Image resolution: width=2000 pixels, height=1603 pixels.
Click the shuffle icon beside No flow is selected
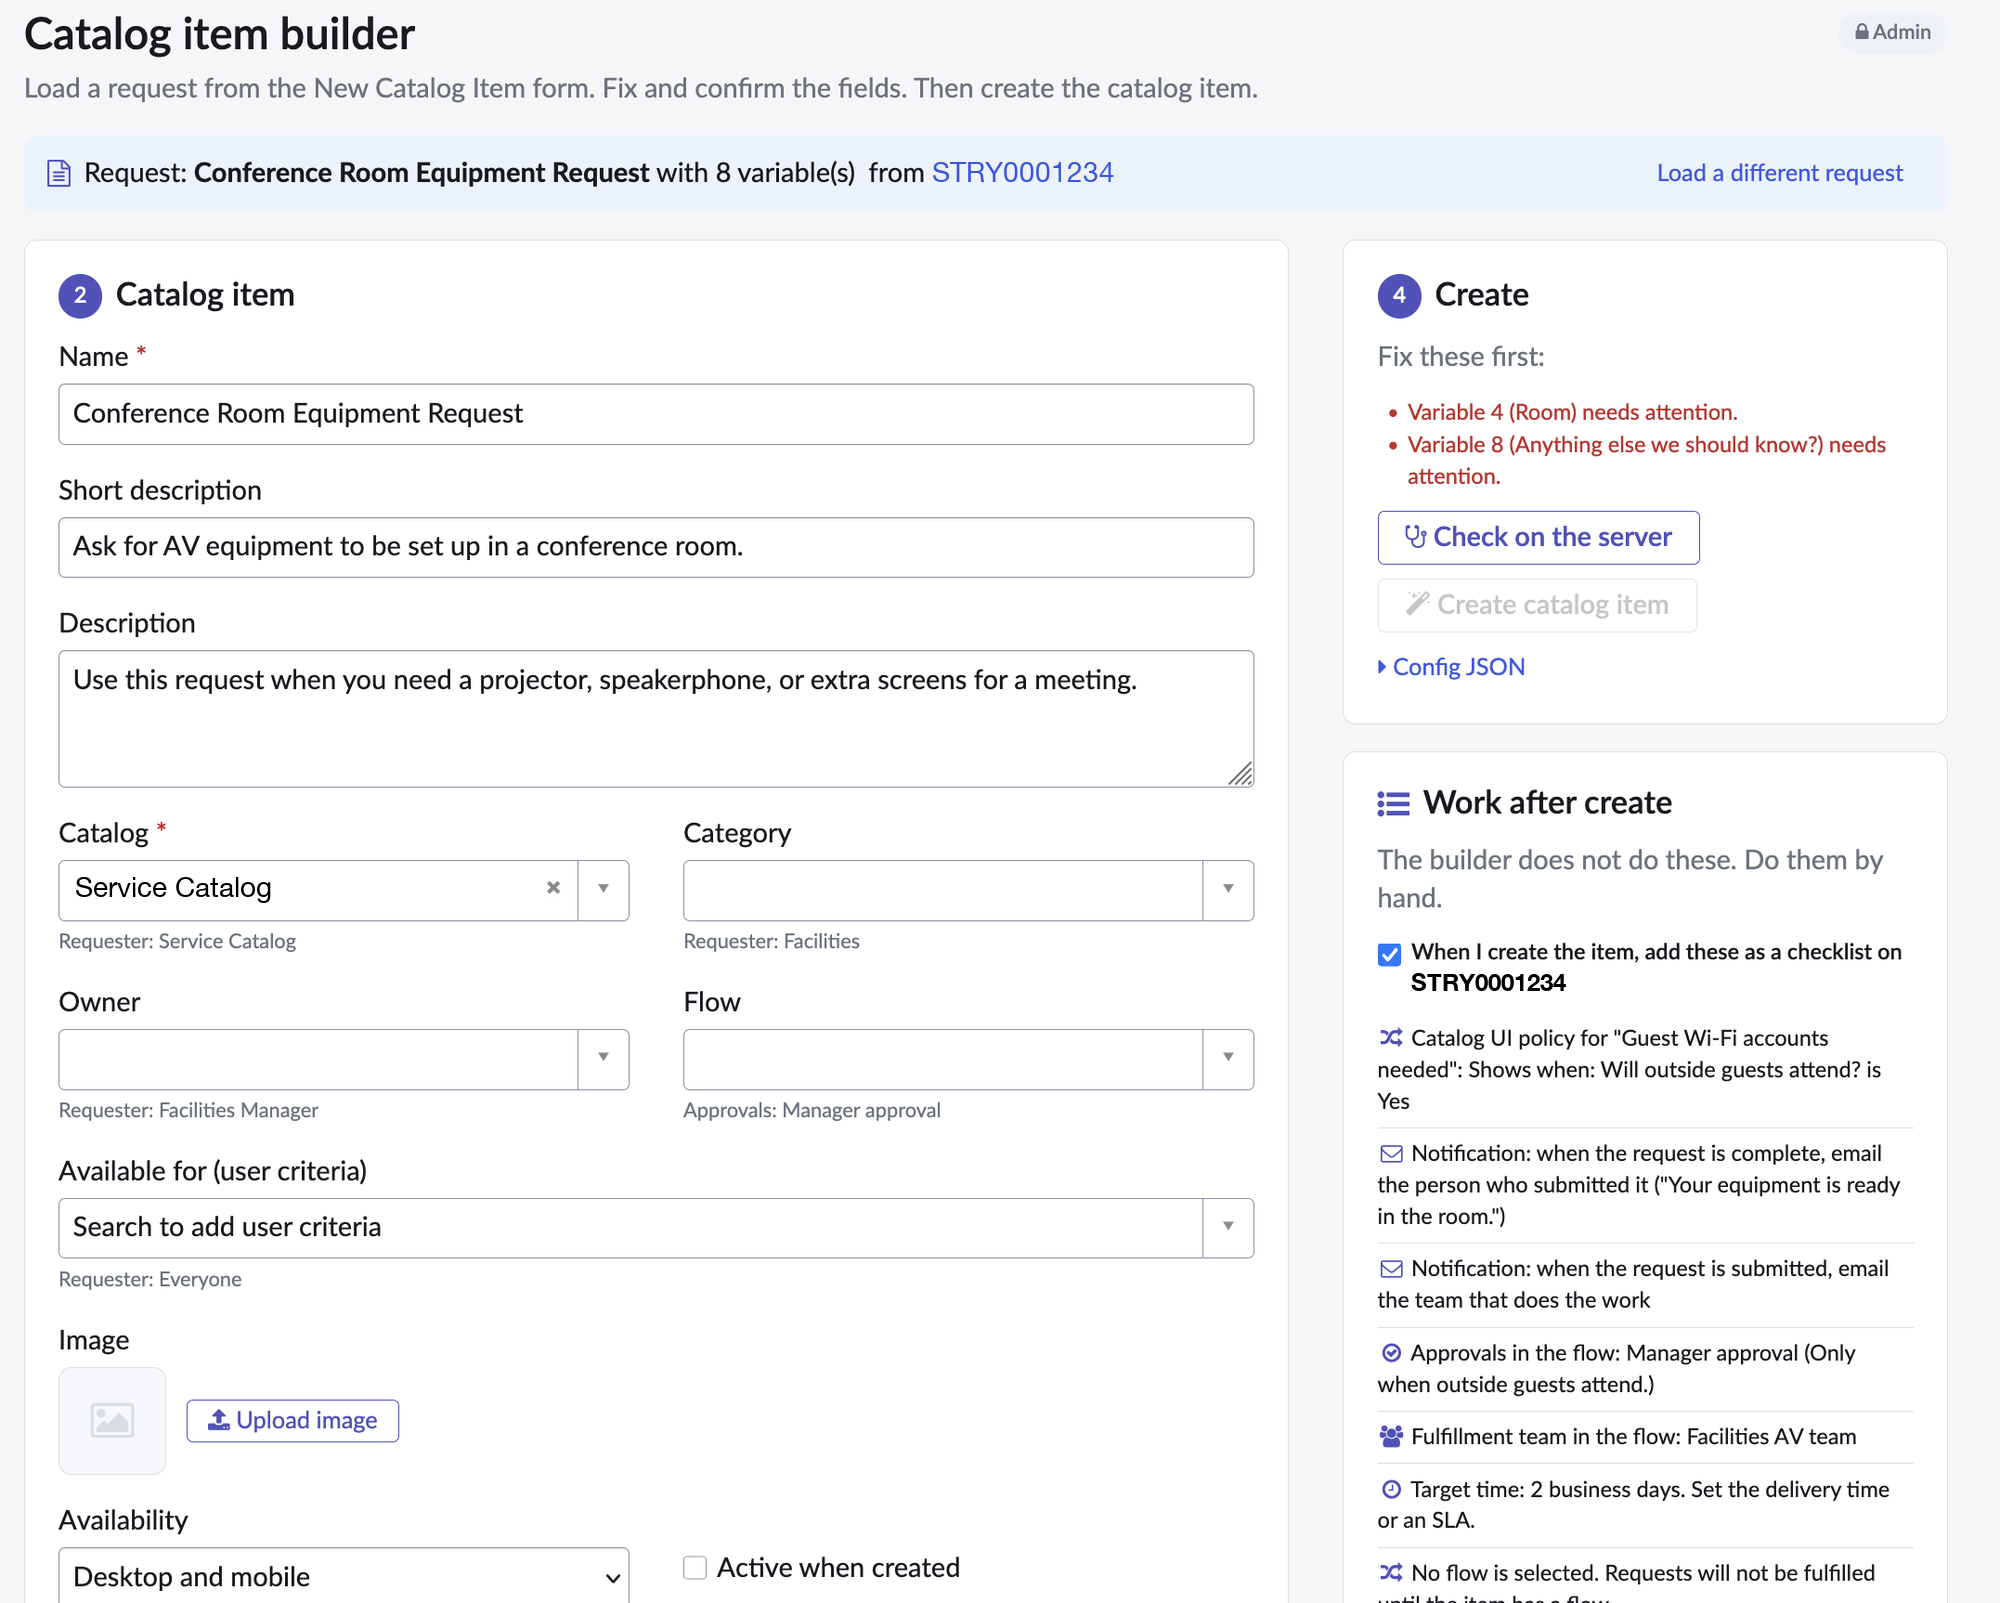click(1391, 1572)
